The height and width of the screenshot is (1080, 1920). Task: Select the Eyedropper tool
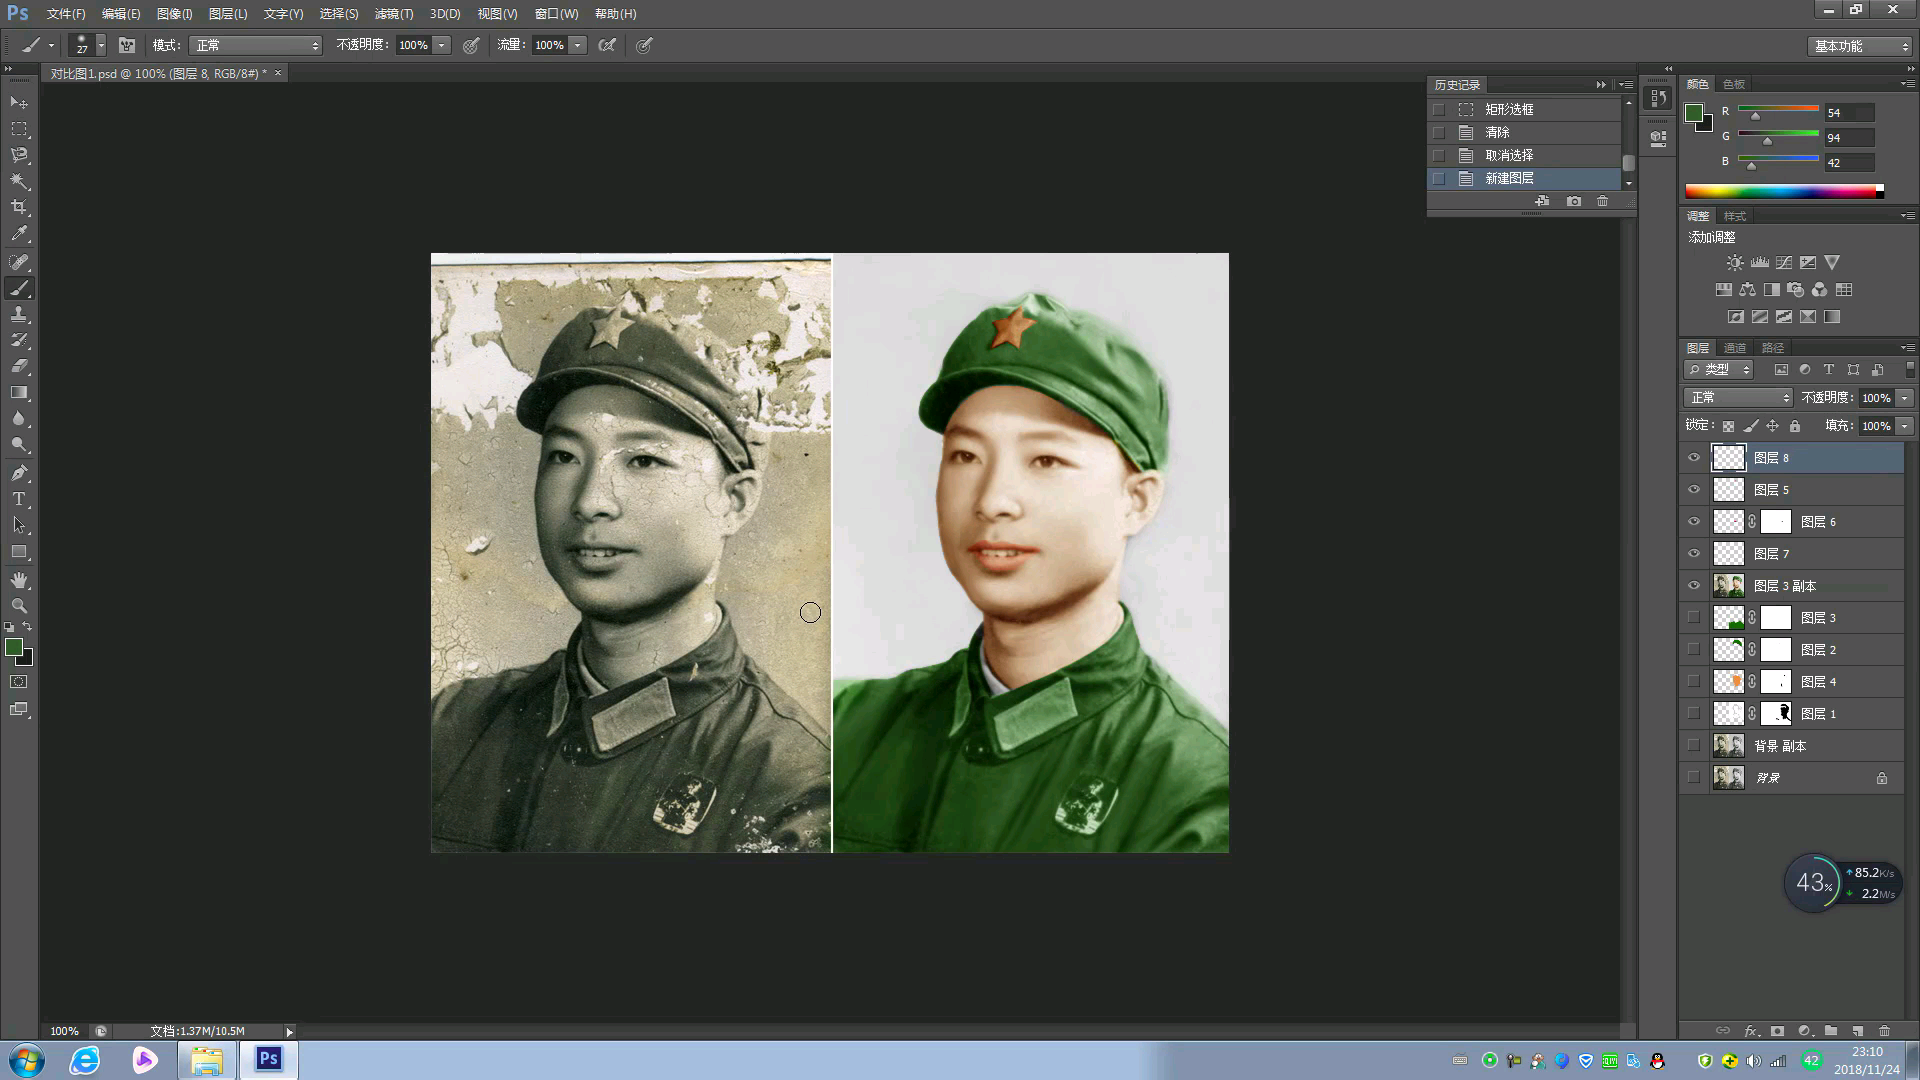[x=19, y=234]
